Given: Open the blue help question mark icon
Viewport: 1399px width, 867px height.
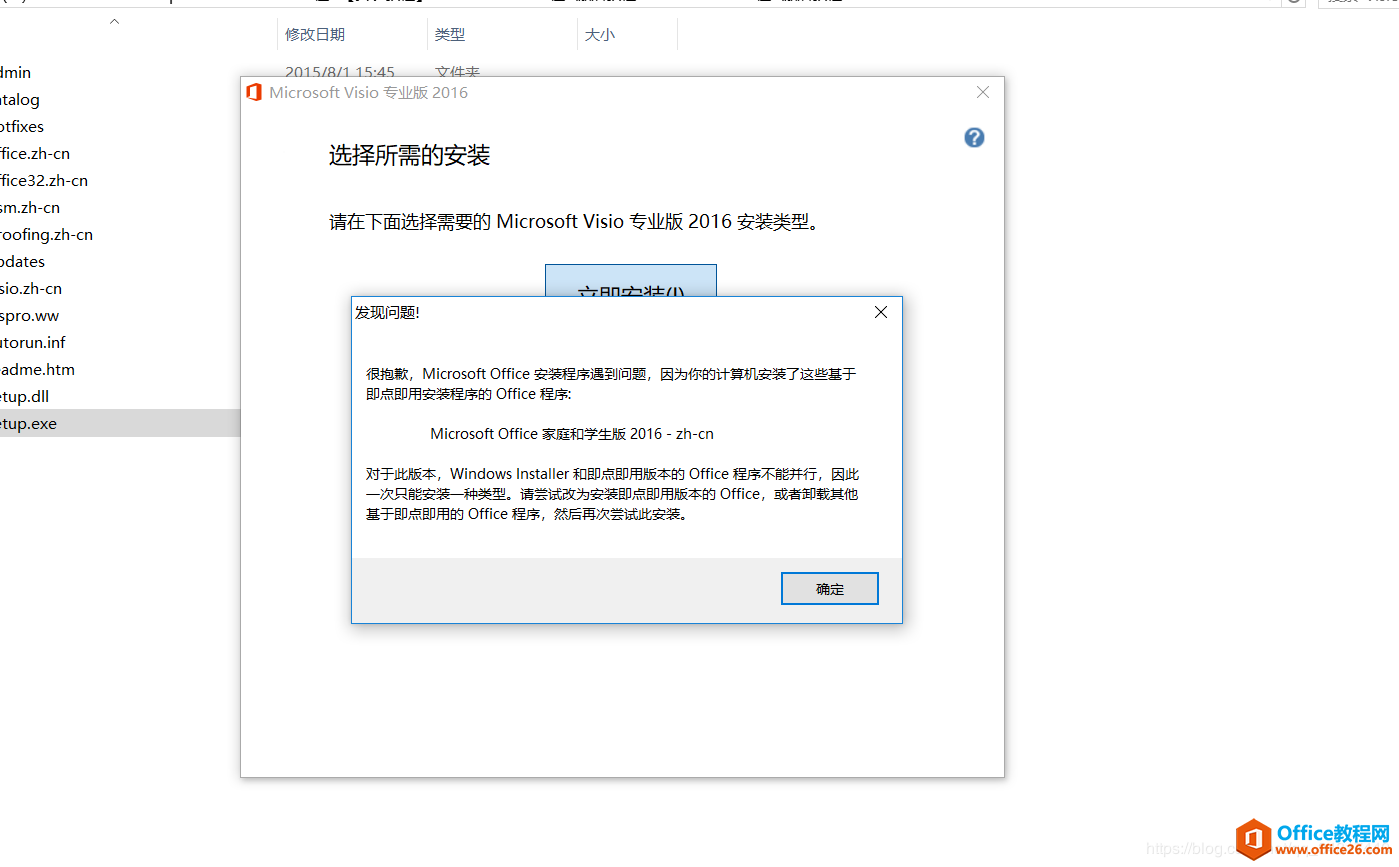Looking at the screenshot, I should tap(974, 137).
